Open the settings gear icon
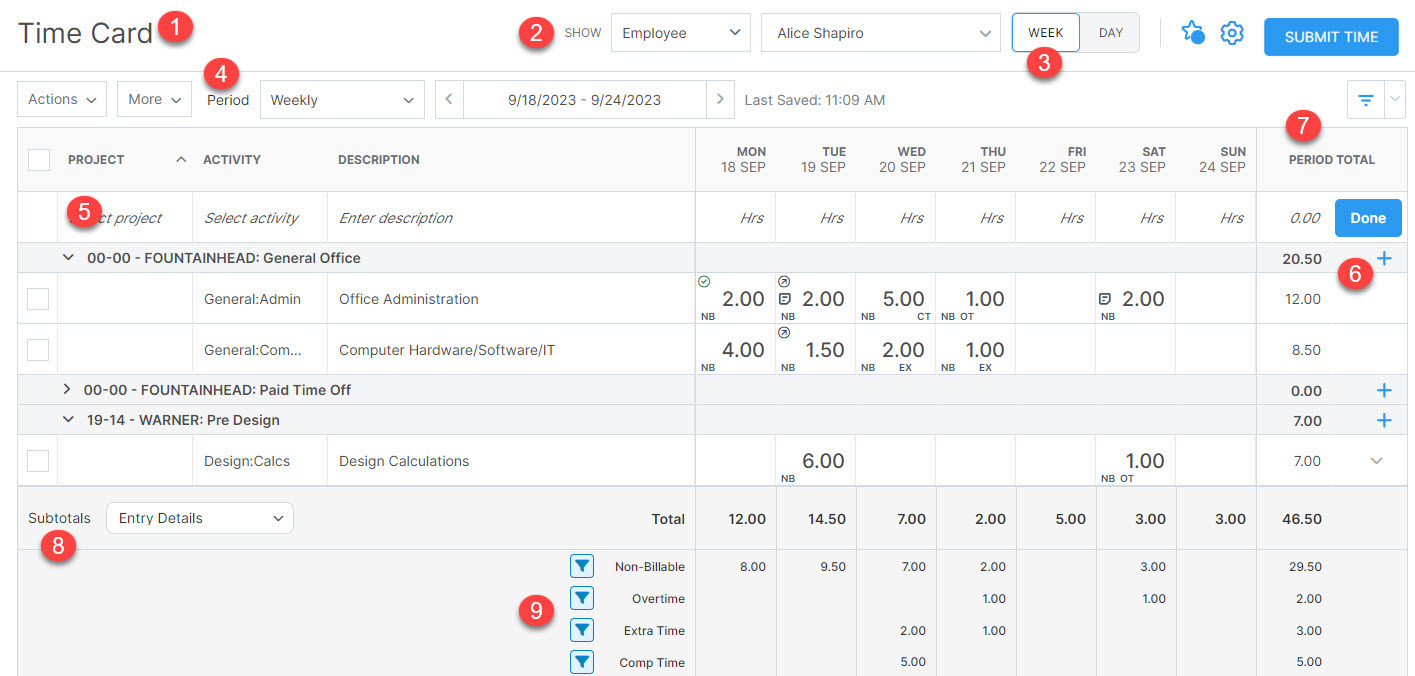This screenshot has width=1415, height=676. tap(1232, 34)
